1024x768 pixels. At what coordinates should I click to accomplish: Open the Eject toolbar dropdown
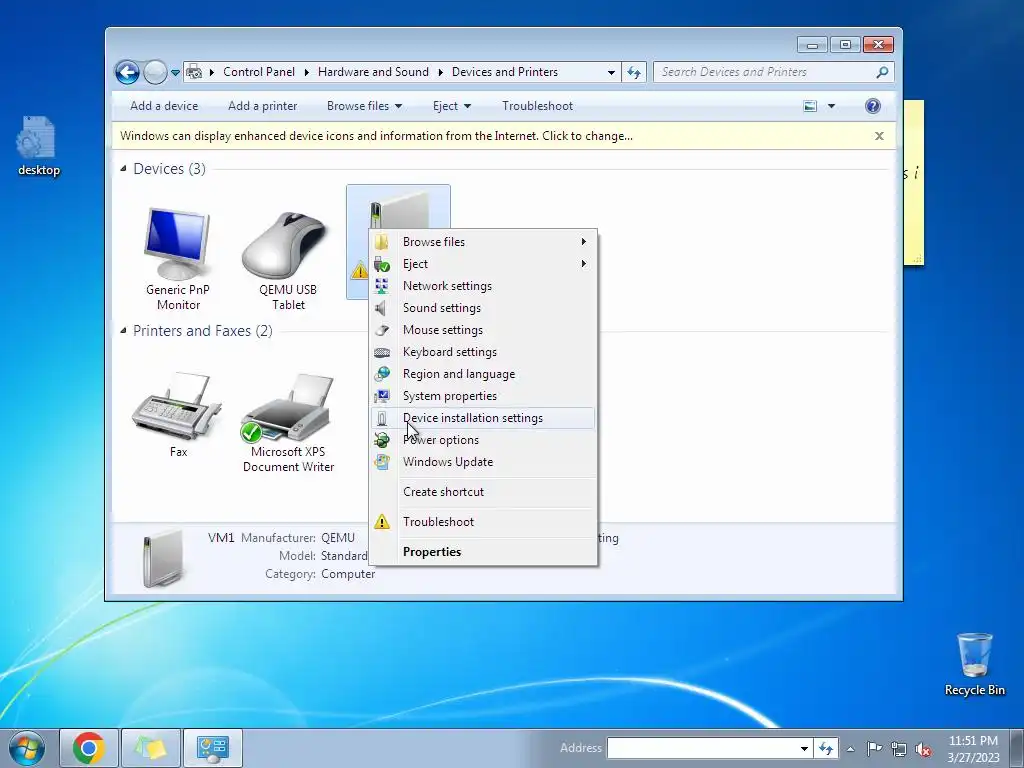[451, 106]
